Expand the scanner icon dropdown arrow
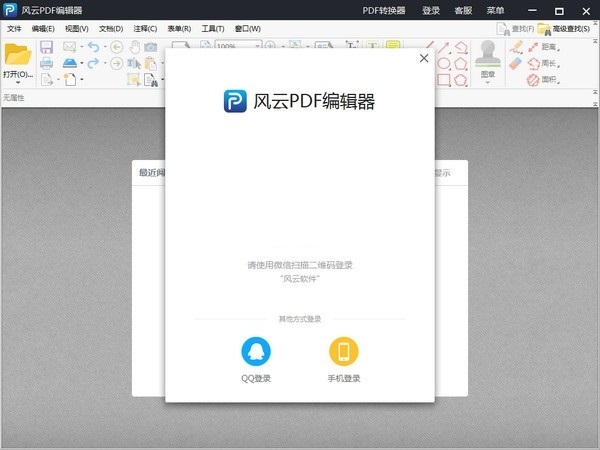 (82, 63)
